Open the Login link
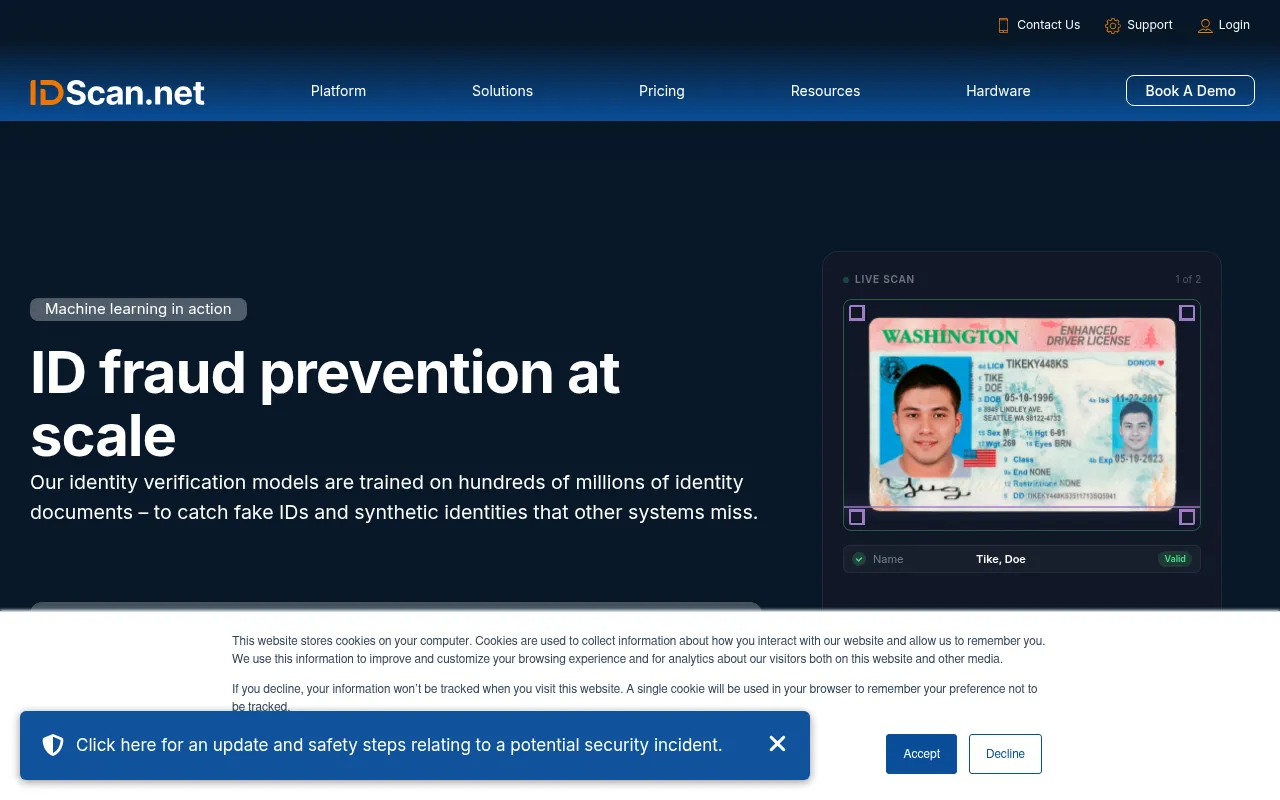This screenshot has height=800, width=1280. [1234, 25]
